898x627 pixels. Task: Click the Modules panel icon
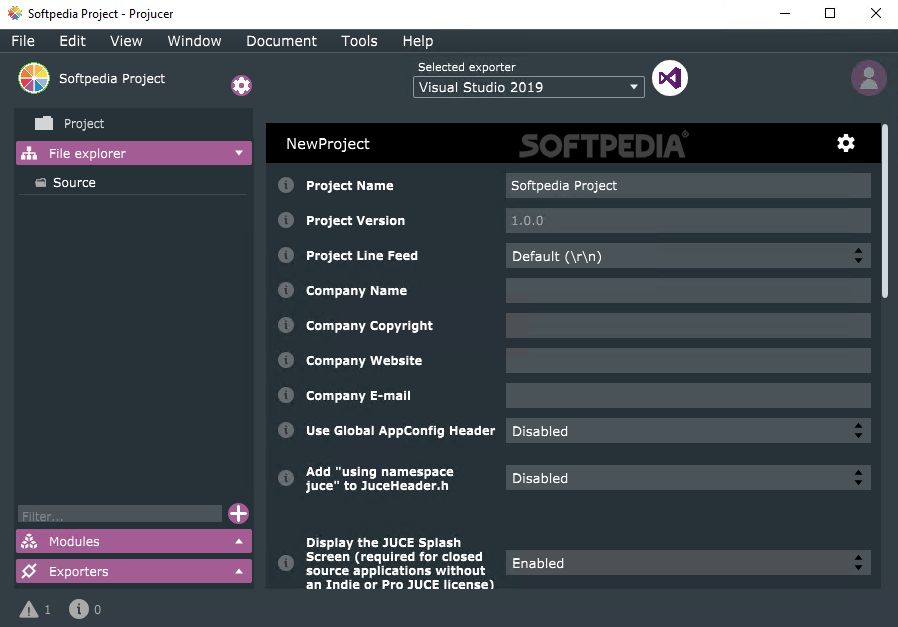(29, 541)
